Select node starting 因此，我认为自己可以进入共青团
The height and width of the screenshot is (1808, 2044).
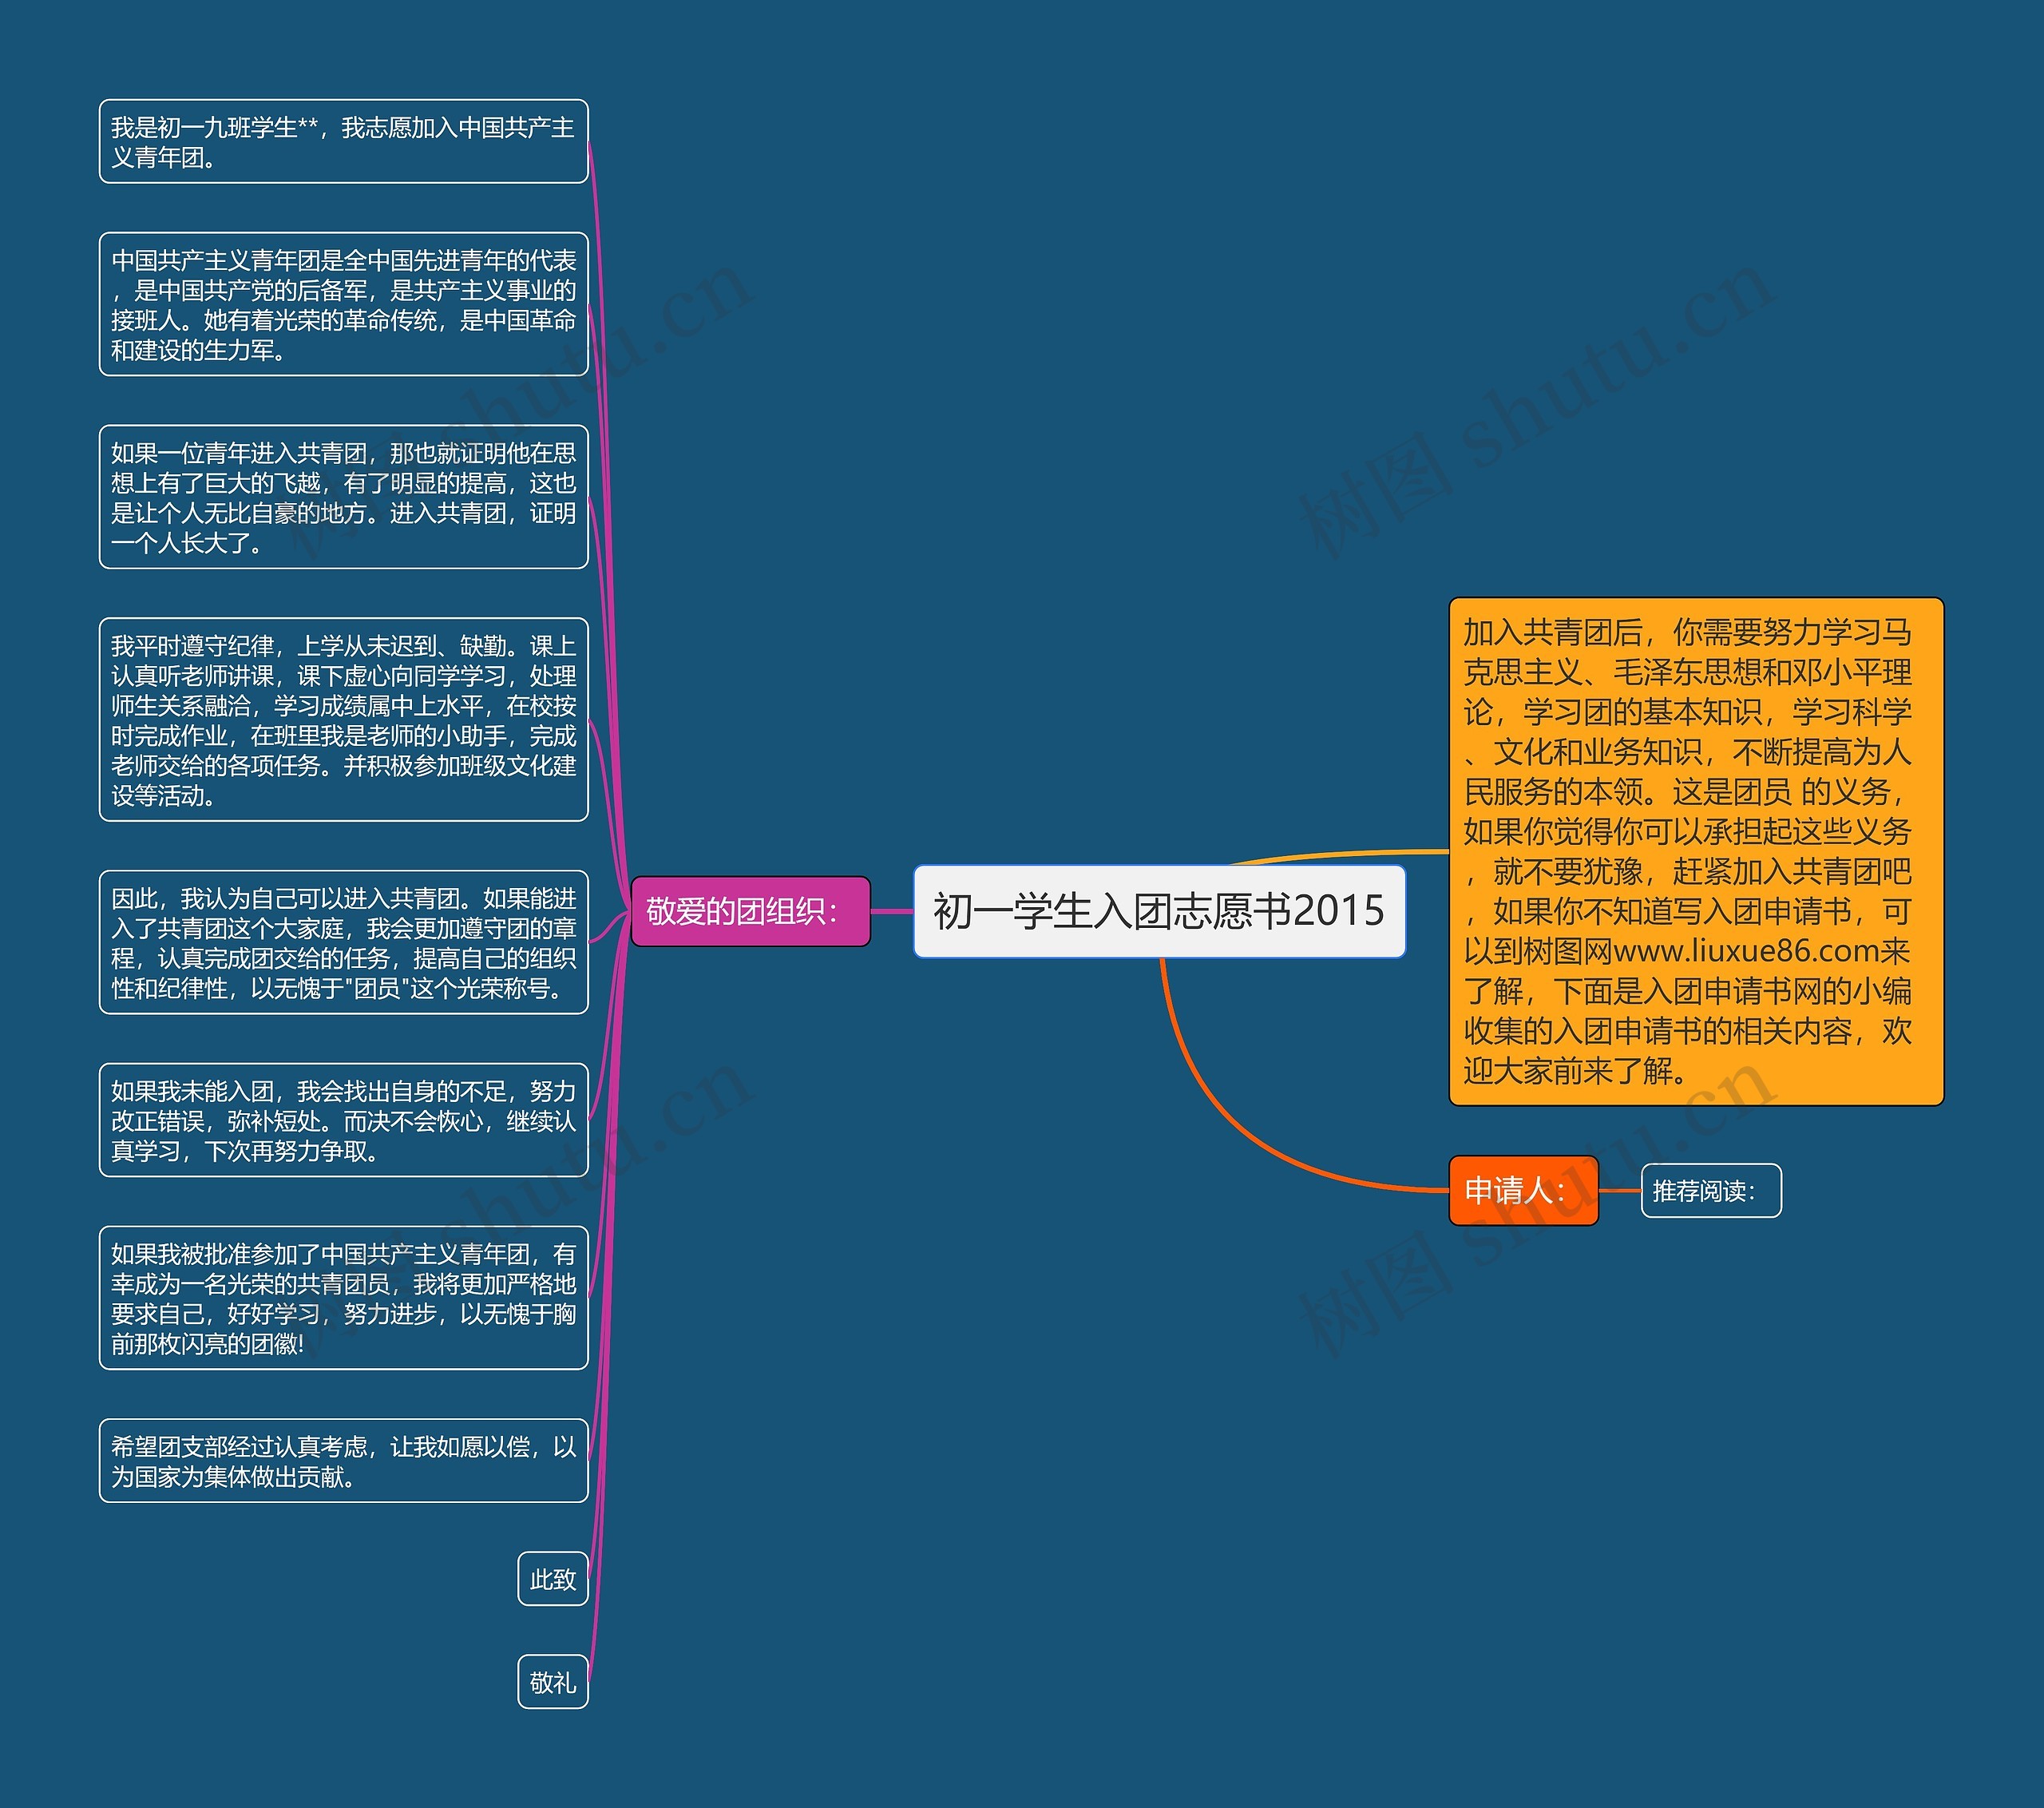point(343,942)
